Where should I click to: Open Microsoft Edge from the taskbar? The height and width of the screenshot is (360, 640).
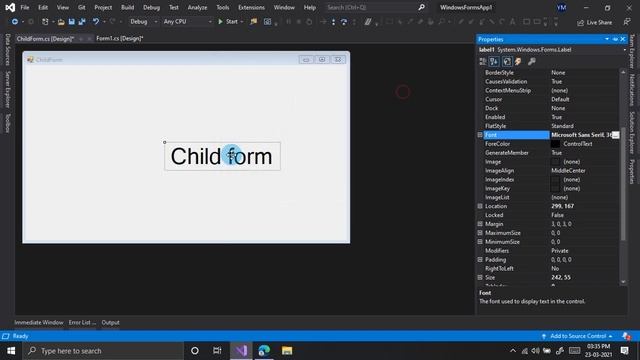264,351
